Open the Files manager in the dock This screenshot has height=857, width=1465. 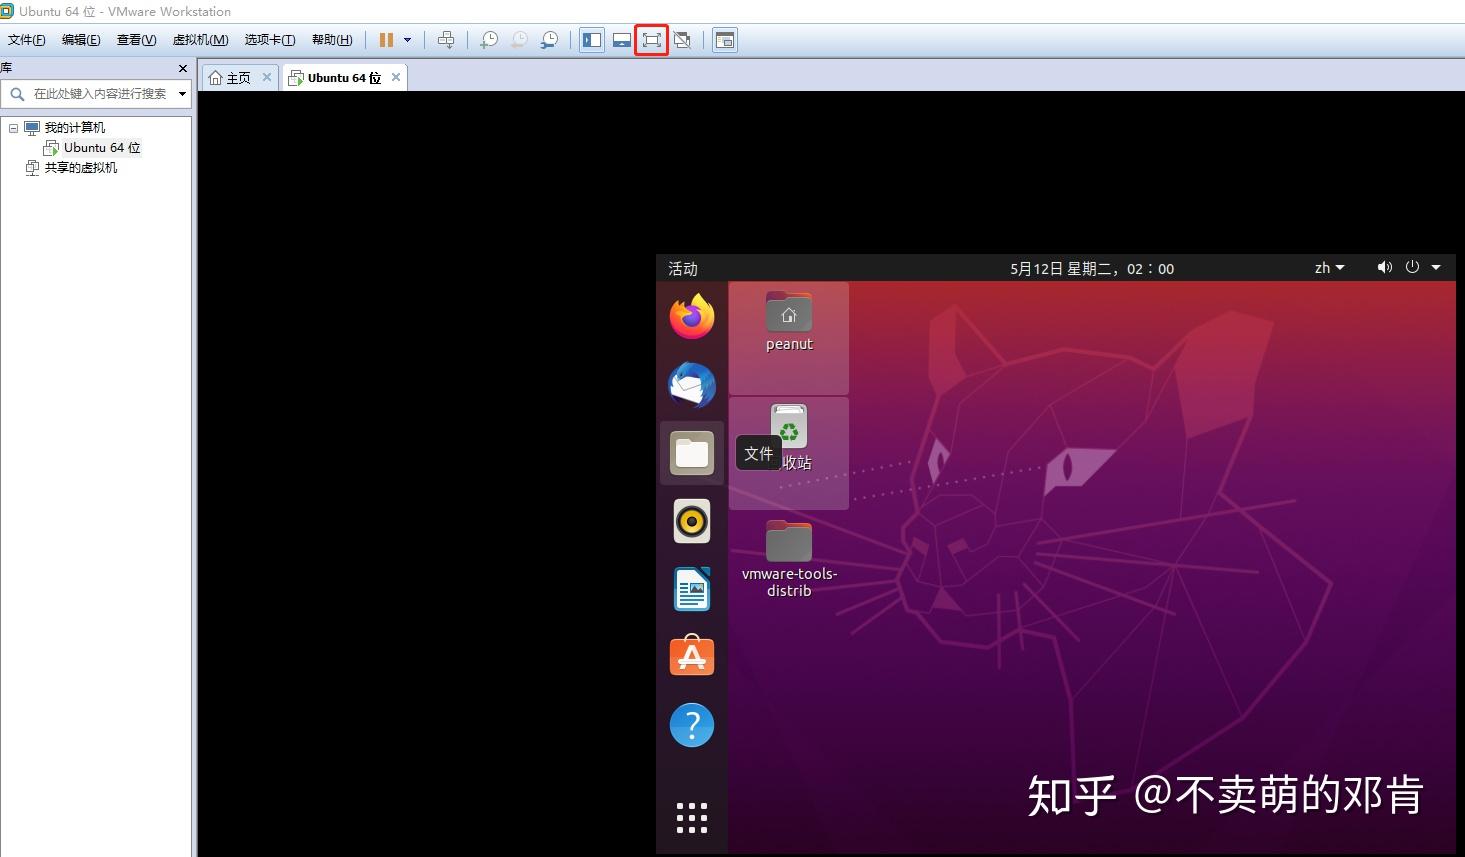pyautogui.click(x=692, y=453)
